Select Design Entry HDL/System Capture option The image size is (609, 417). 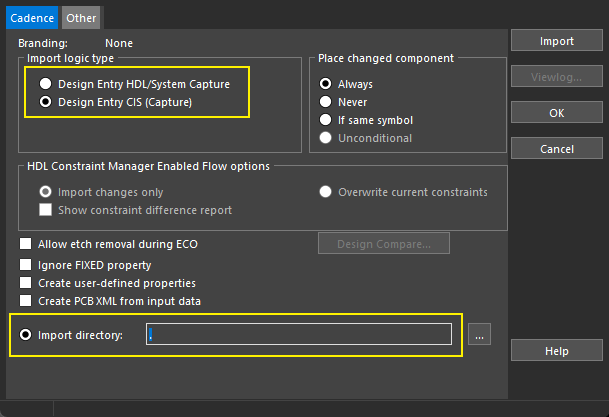[x=45, y=84]
